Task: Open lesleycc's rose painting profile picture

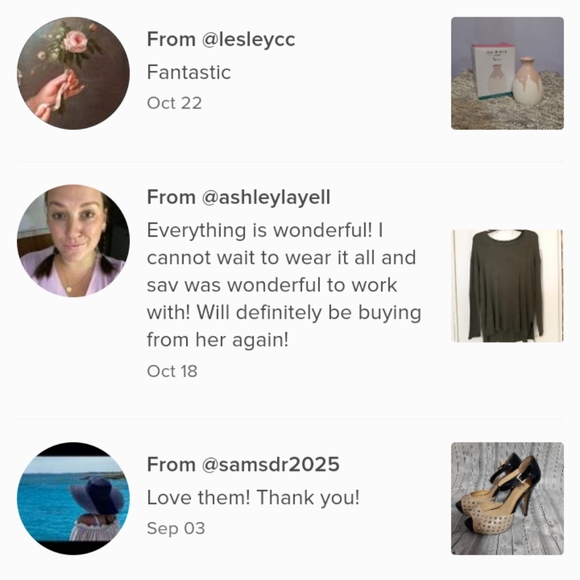Action: [x=73, y=73]
